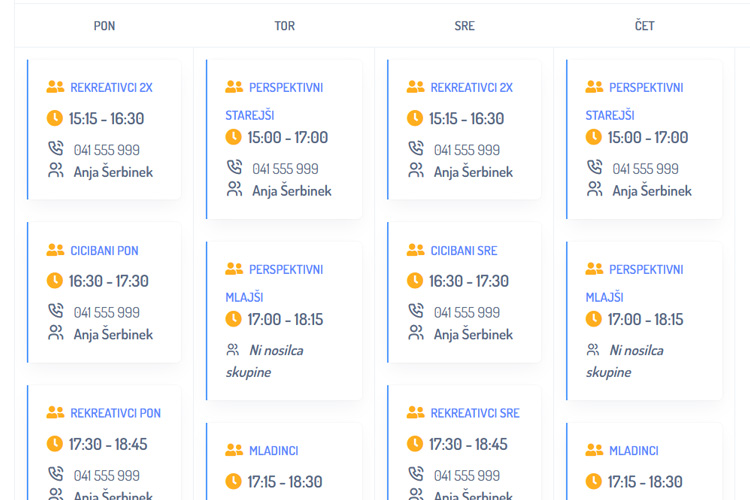This screenshot has width=750, height=500.
Task: Click clock icon next to Monday 15:15 - 16:30
Action: [55, 119]
